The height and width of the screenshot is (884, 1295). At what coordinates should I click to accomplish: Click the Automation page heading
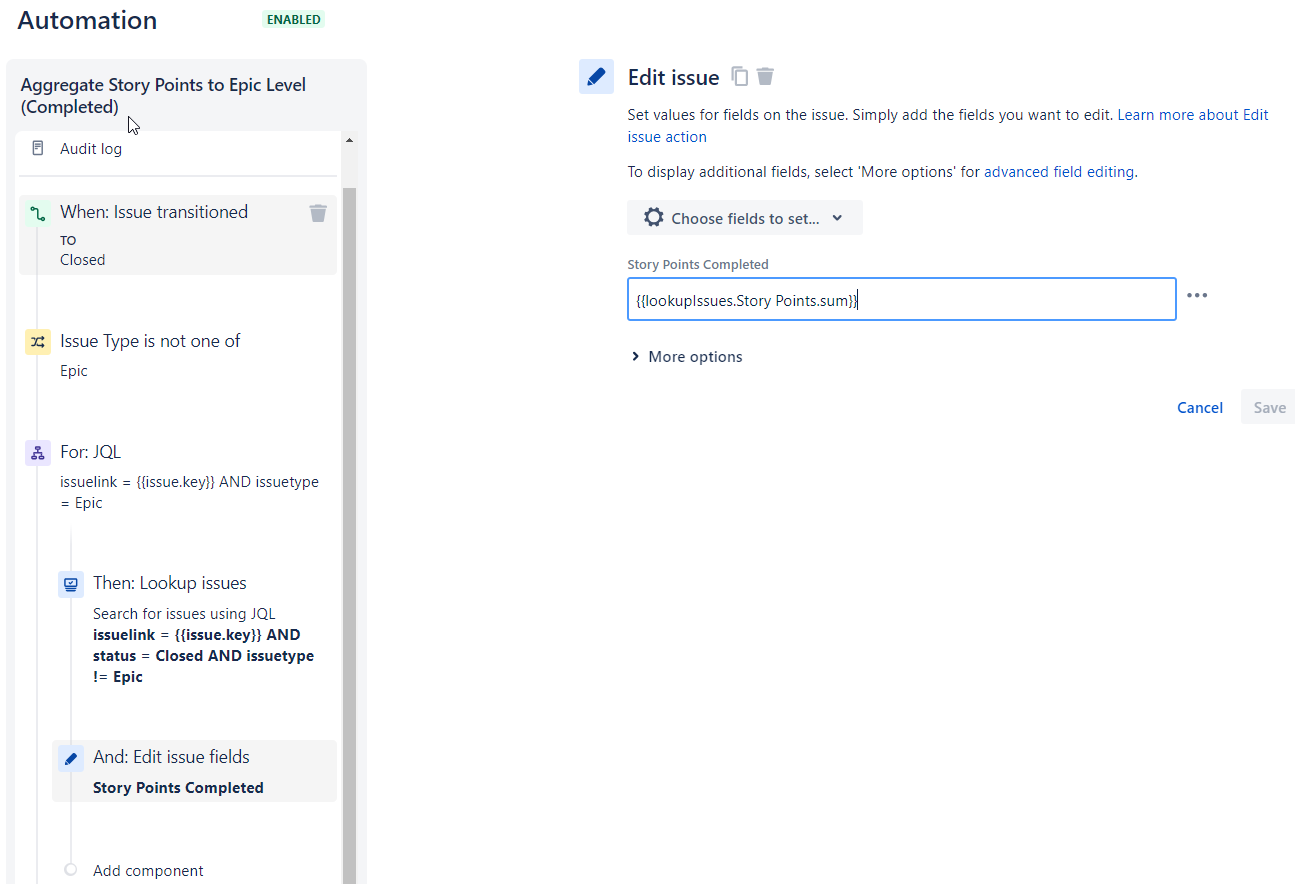[87, 20]
